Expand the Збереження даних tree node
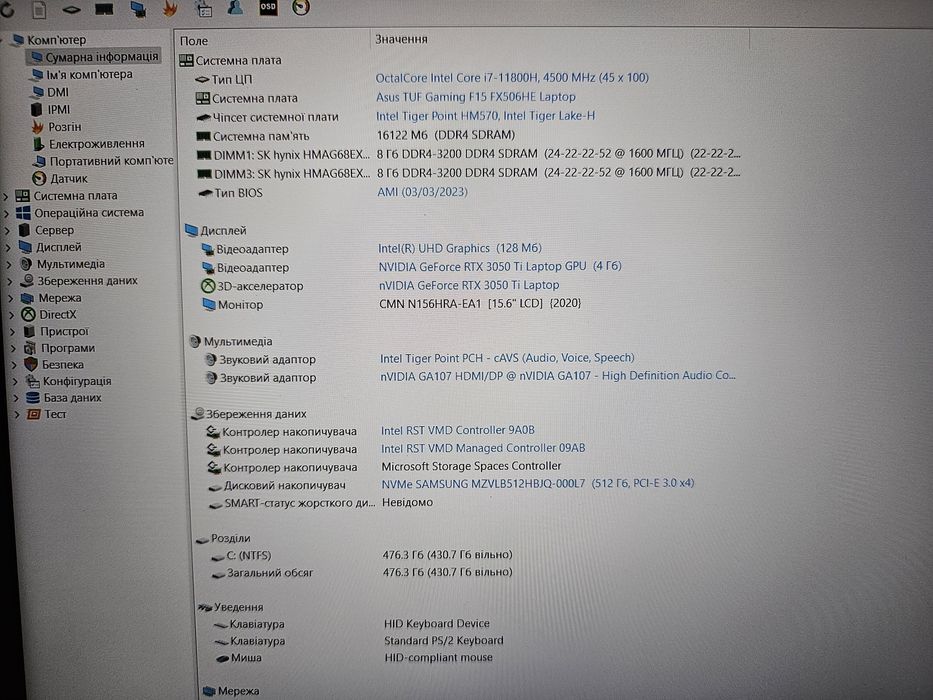933x700 pixels. [10, 282]
